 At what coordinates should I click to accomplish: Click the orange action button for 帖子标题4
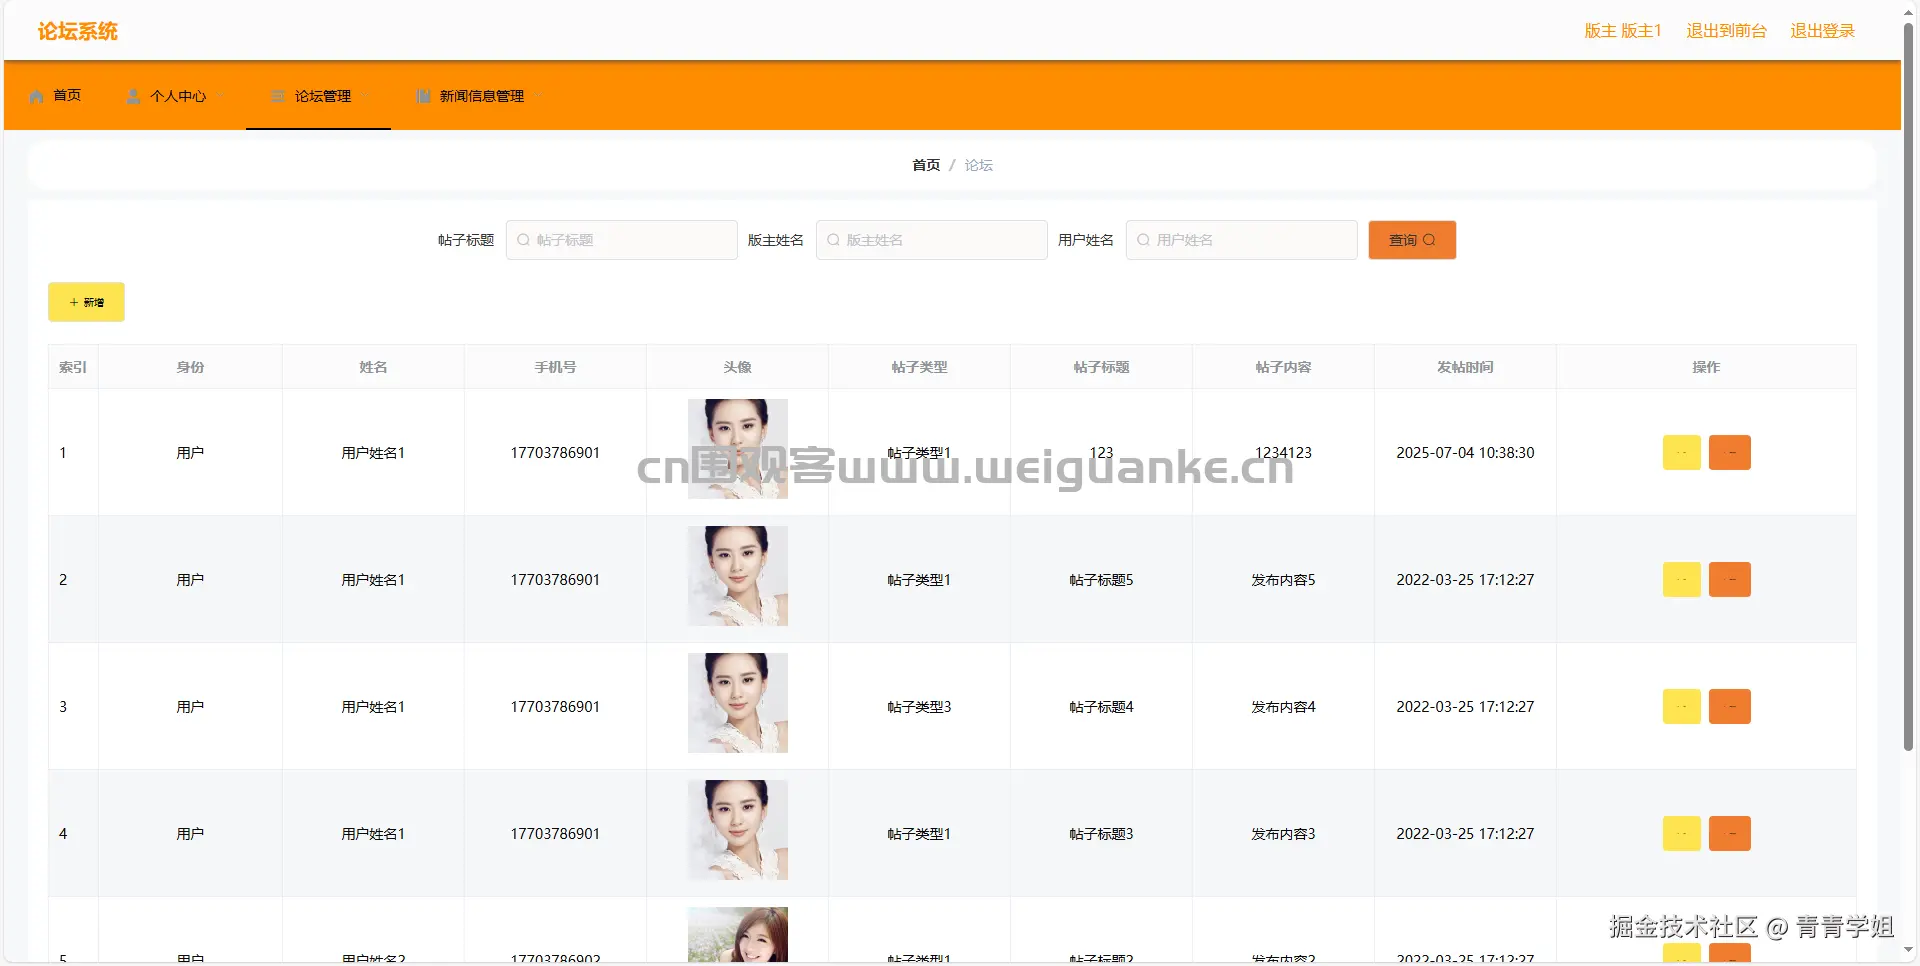pyautogui.click(x=1730, y=707)
